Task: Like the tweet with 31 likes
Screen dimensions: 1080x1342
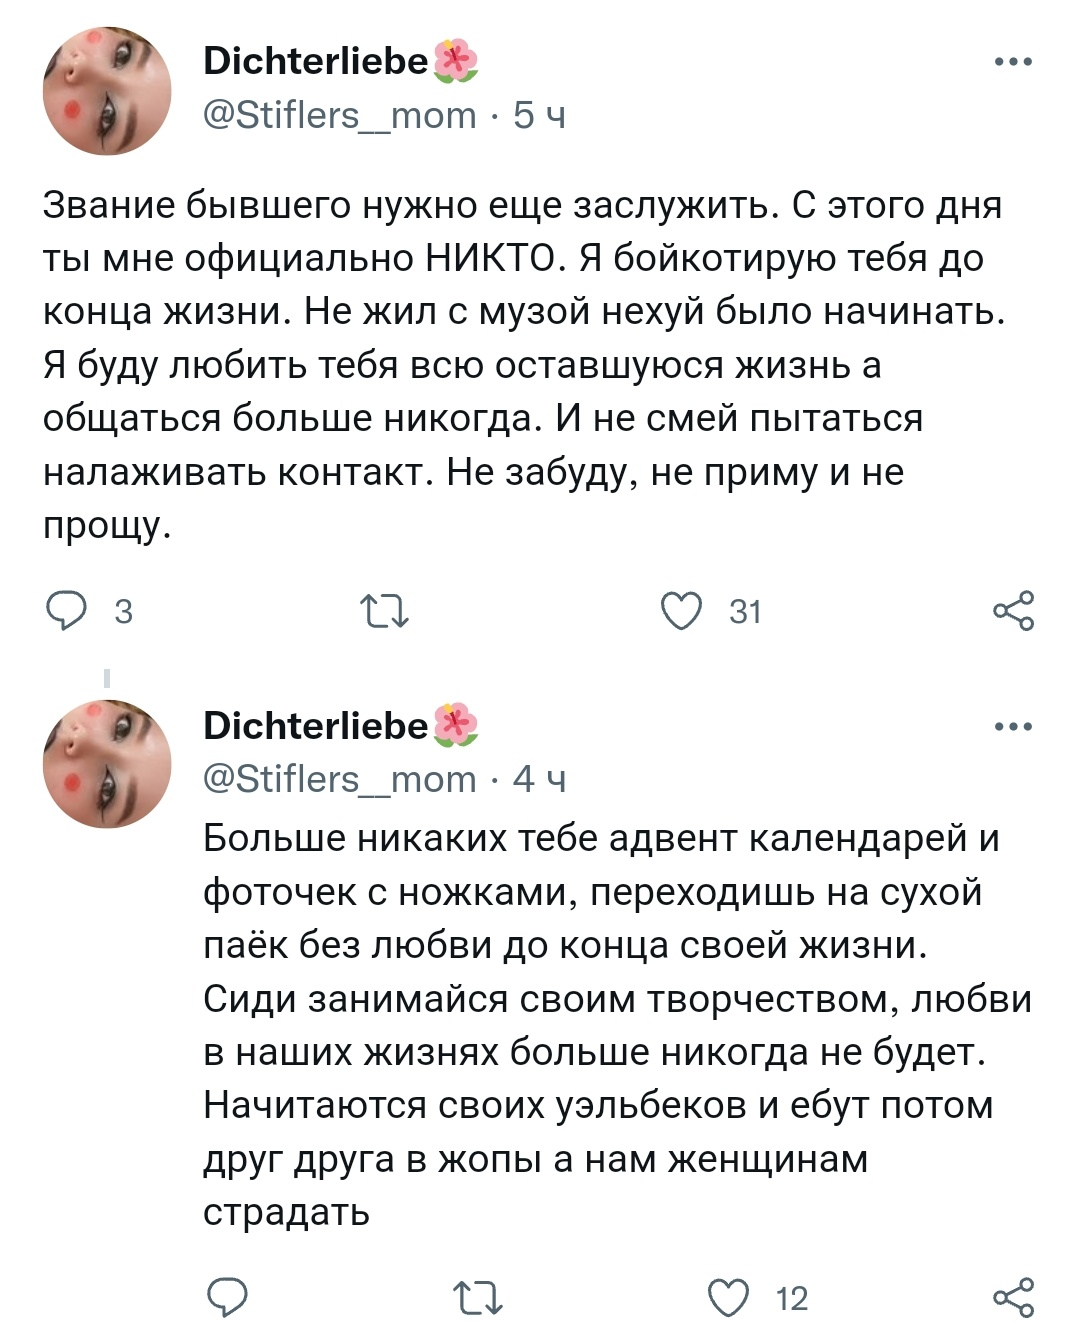Action: tap(683, 610)
